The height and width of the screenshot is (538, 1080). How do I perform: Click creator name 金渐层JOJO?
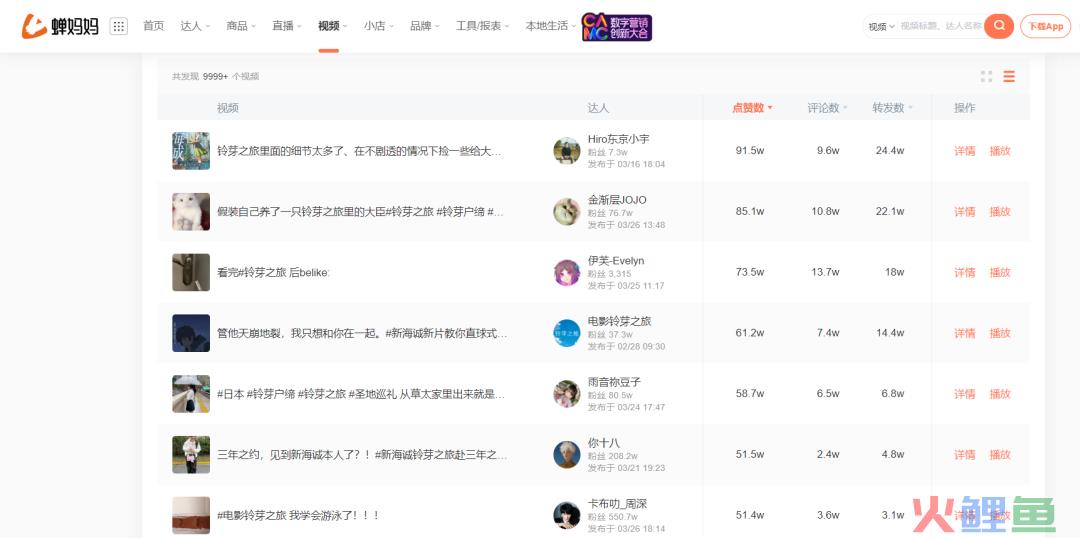tap(617, 200)
